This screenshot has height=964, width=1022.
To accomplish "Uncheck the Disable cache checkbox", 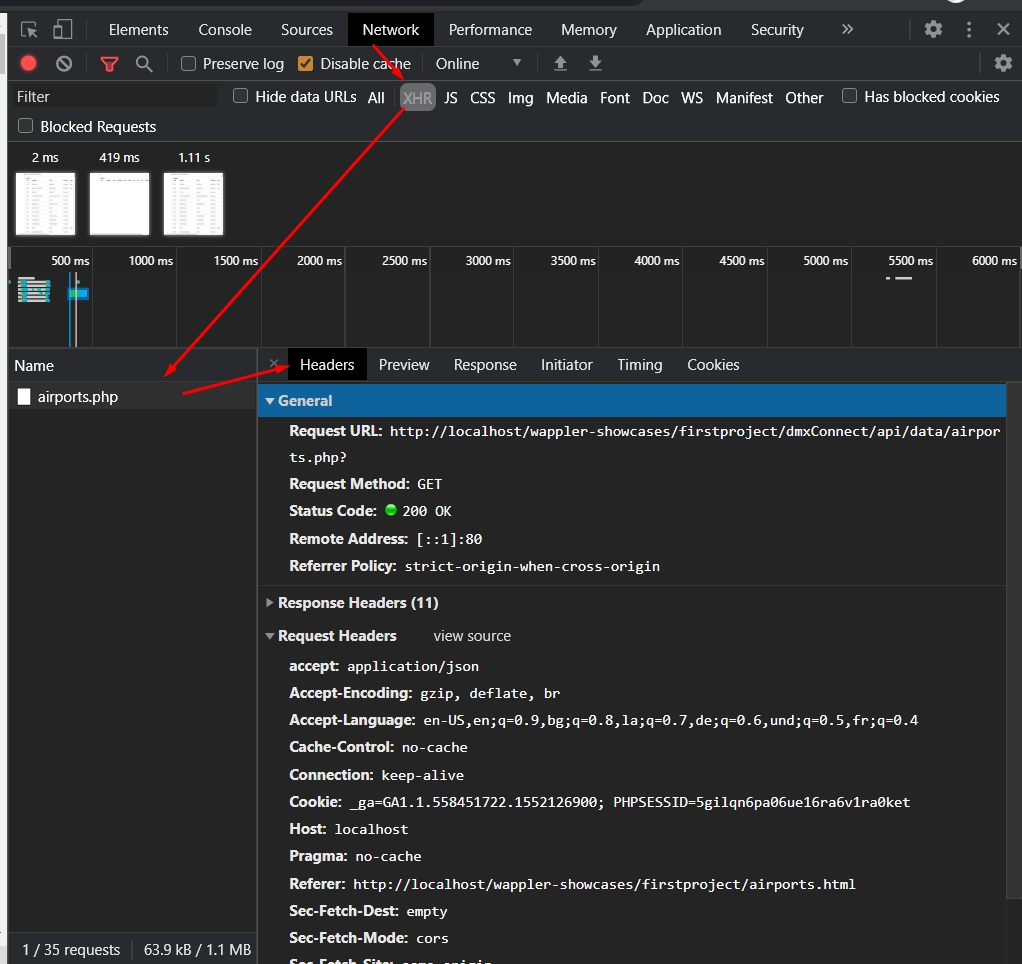I will (306, 64).
